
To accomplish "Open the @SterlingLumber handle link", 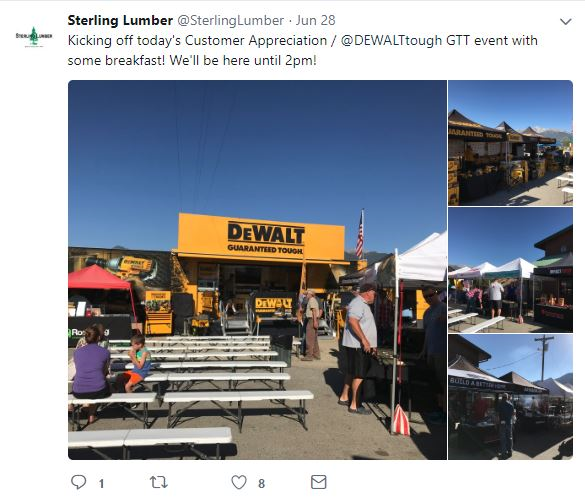I will coord(230,20).
